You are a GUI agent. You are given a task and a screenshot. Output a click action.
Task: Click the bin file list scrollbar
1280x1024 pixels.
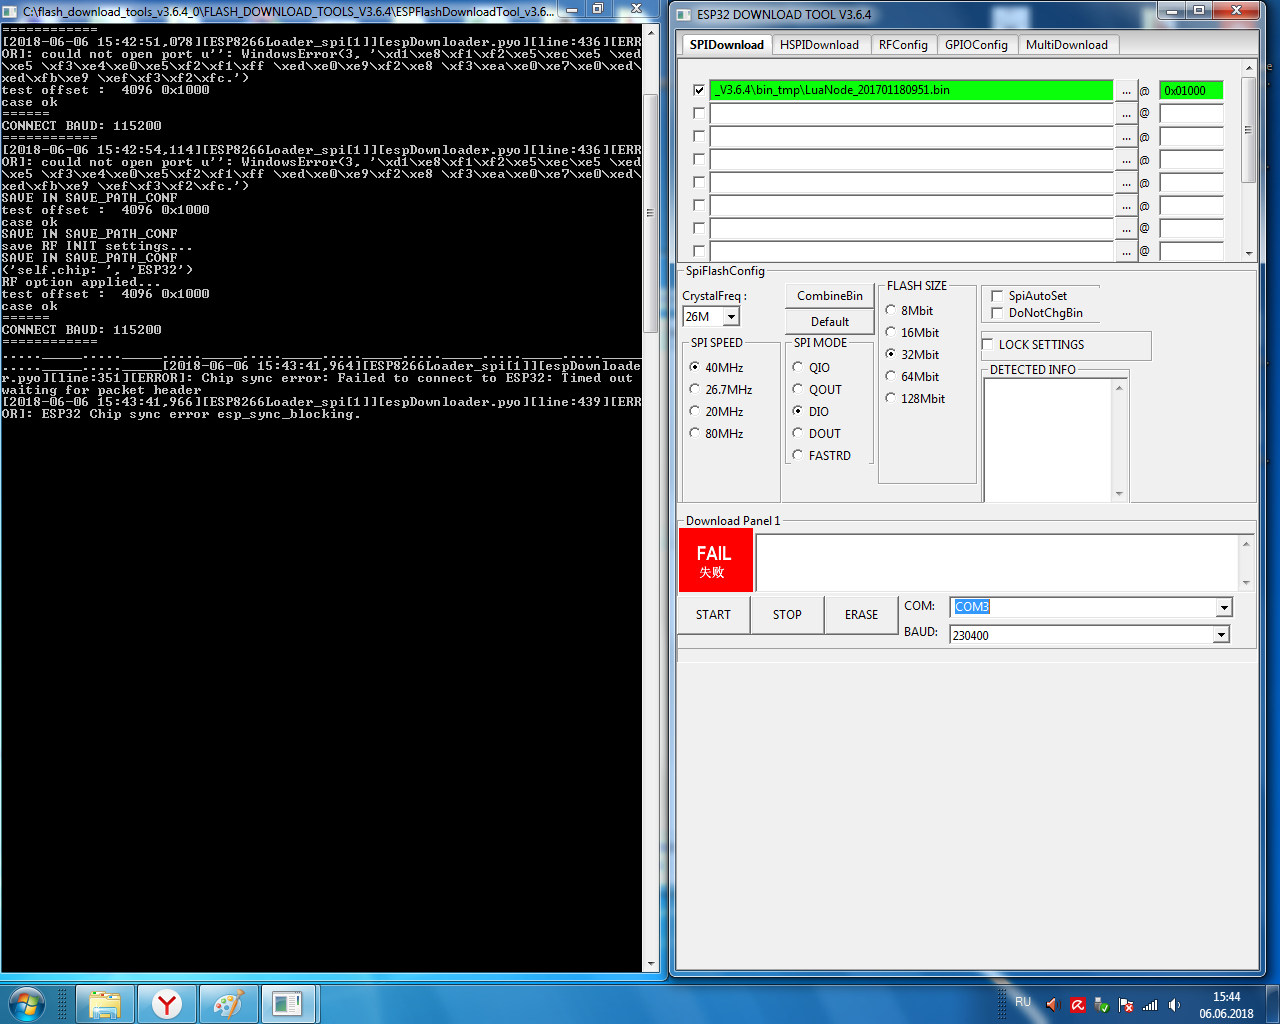(1248, 160)
